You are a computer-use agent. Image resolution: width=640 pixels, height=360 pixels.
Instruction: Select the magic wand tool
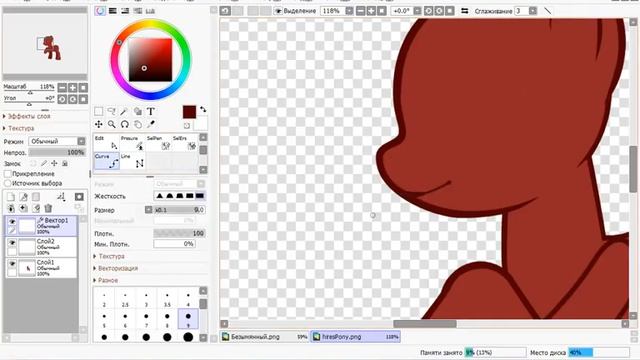pos(124,111)
